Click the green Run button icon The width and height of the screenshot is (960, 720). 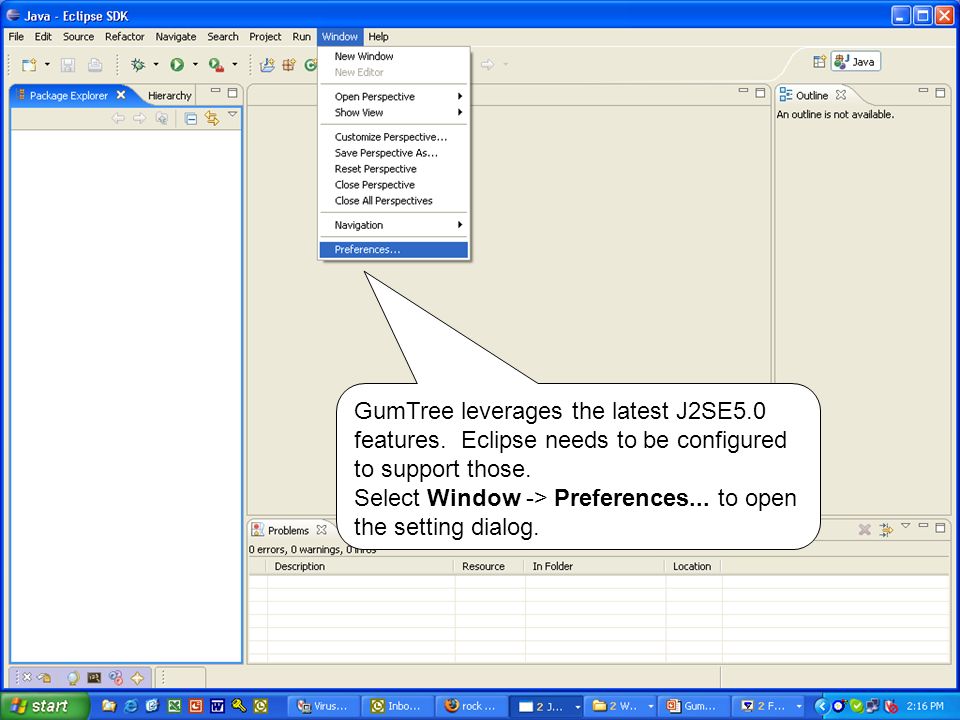(x=177, y=64)
